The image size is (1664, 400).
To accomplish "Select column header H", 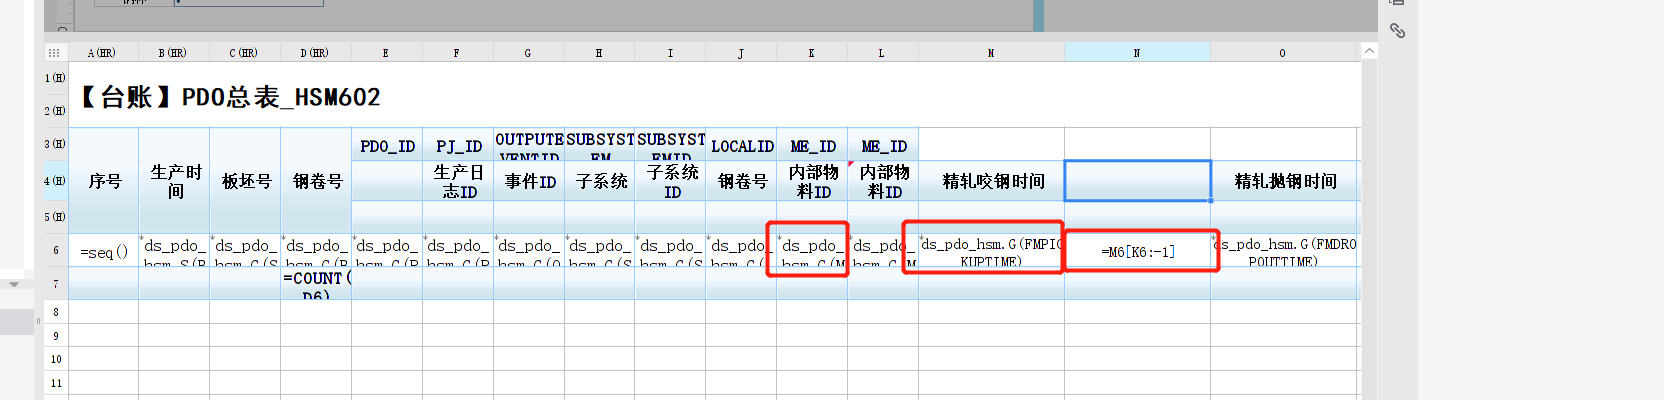I will pos(599,53).
